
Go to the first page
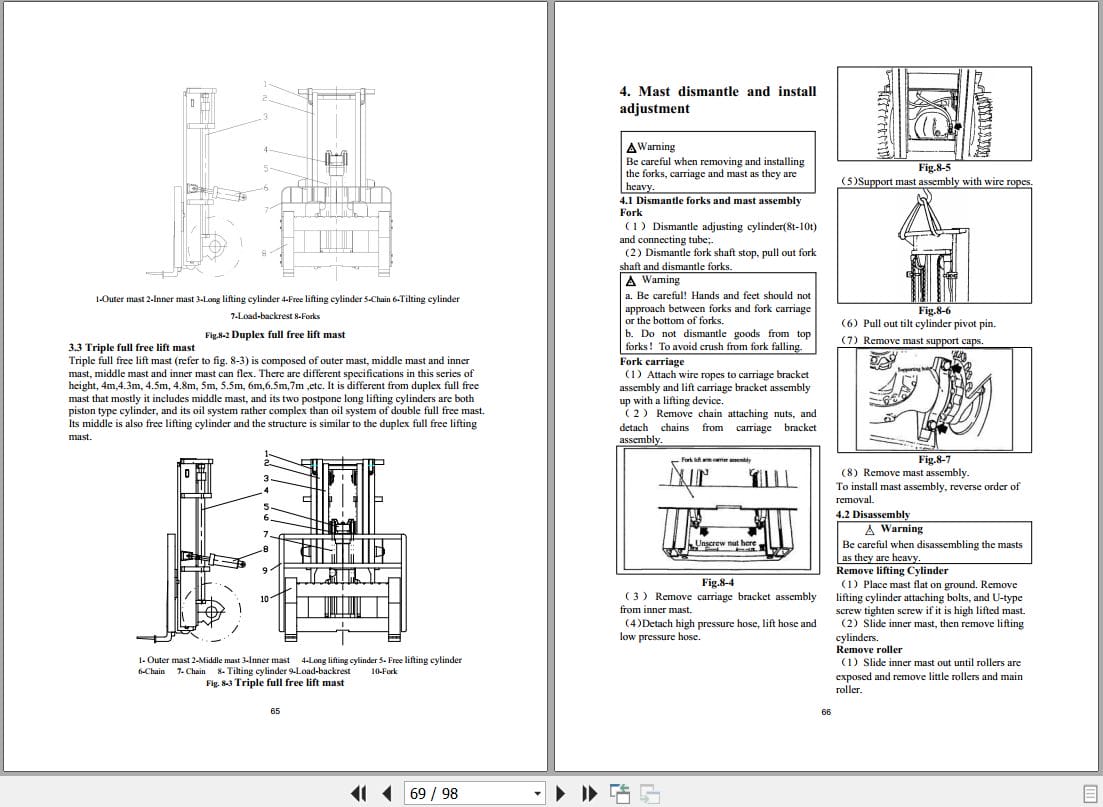point(358,794)
